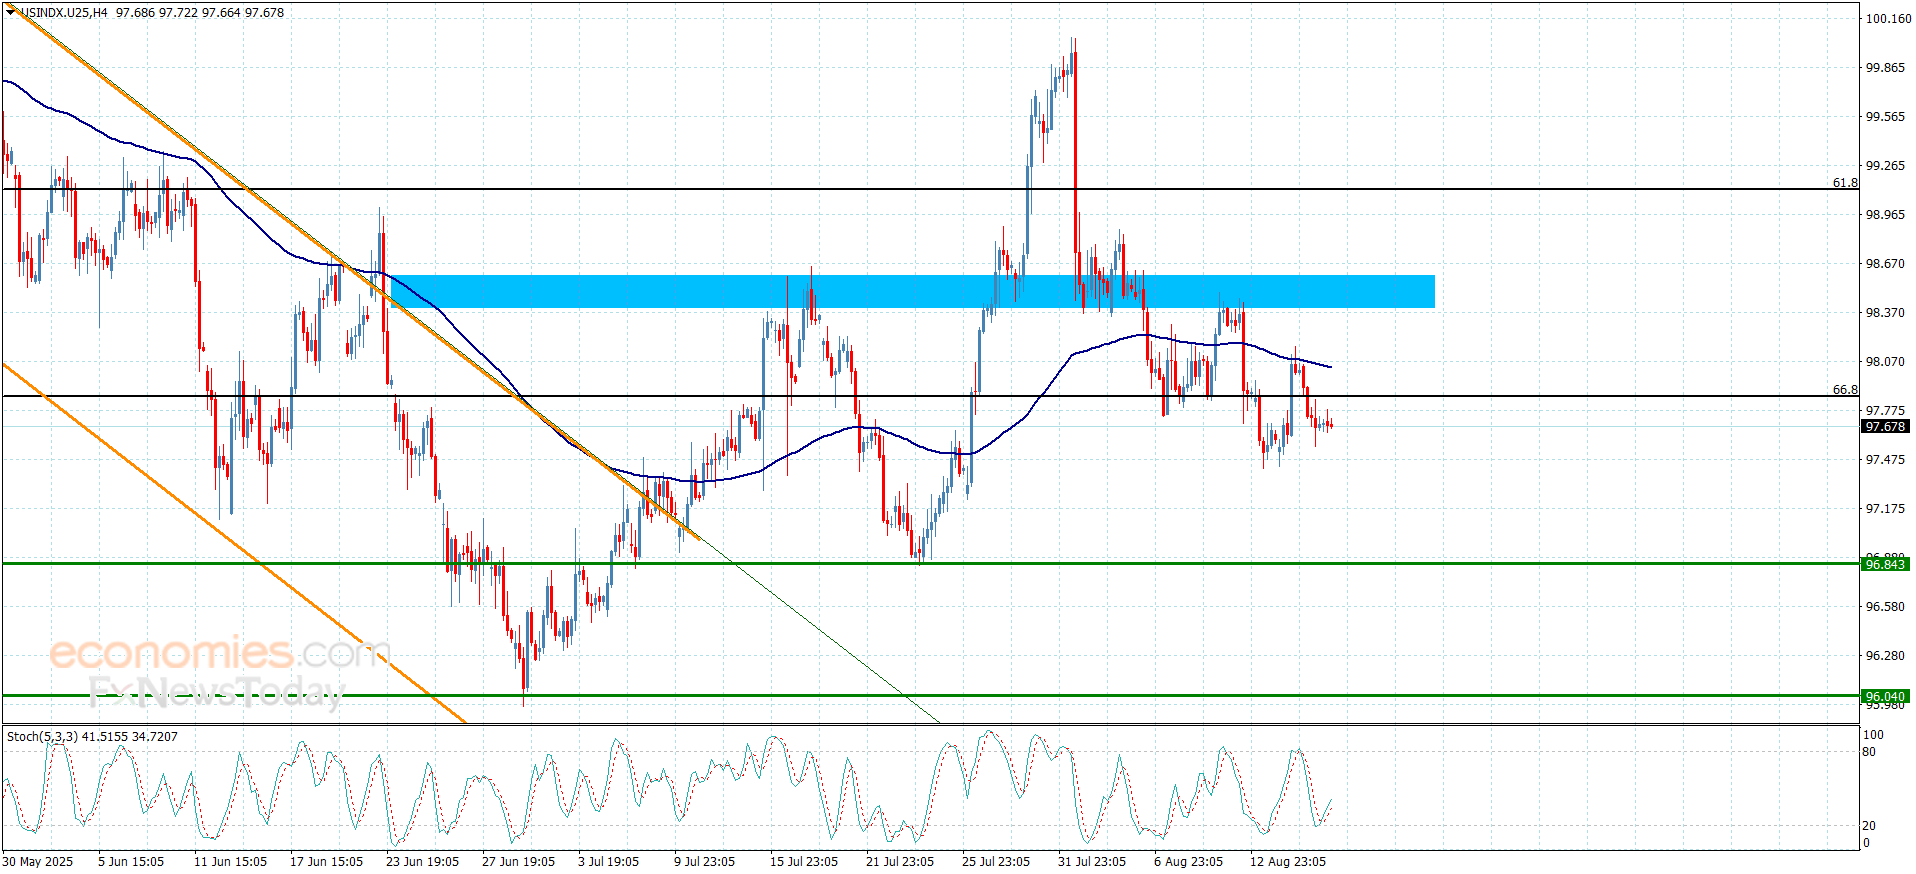Select the 15 Jul 23:05 time label
This screenshot has width=1916, height=874.
pos(804,862)
